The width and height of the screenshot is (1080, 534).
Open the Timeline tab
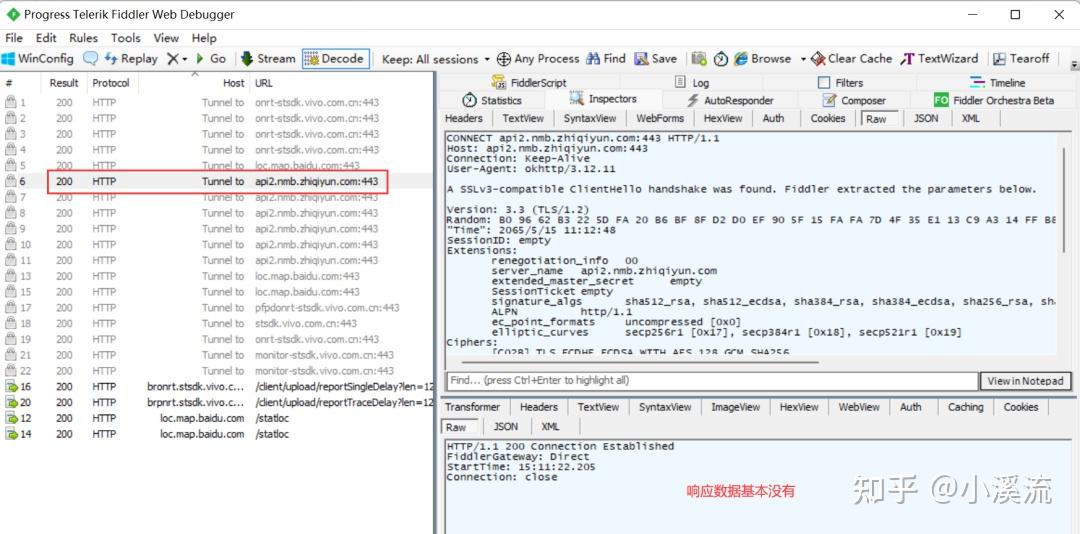(x=997, y=83)
